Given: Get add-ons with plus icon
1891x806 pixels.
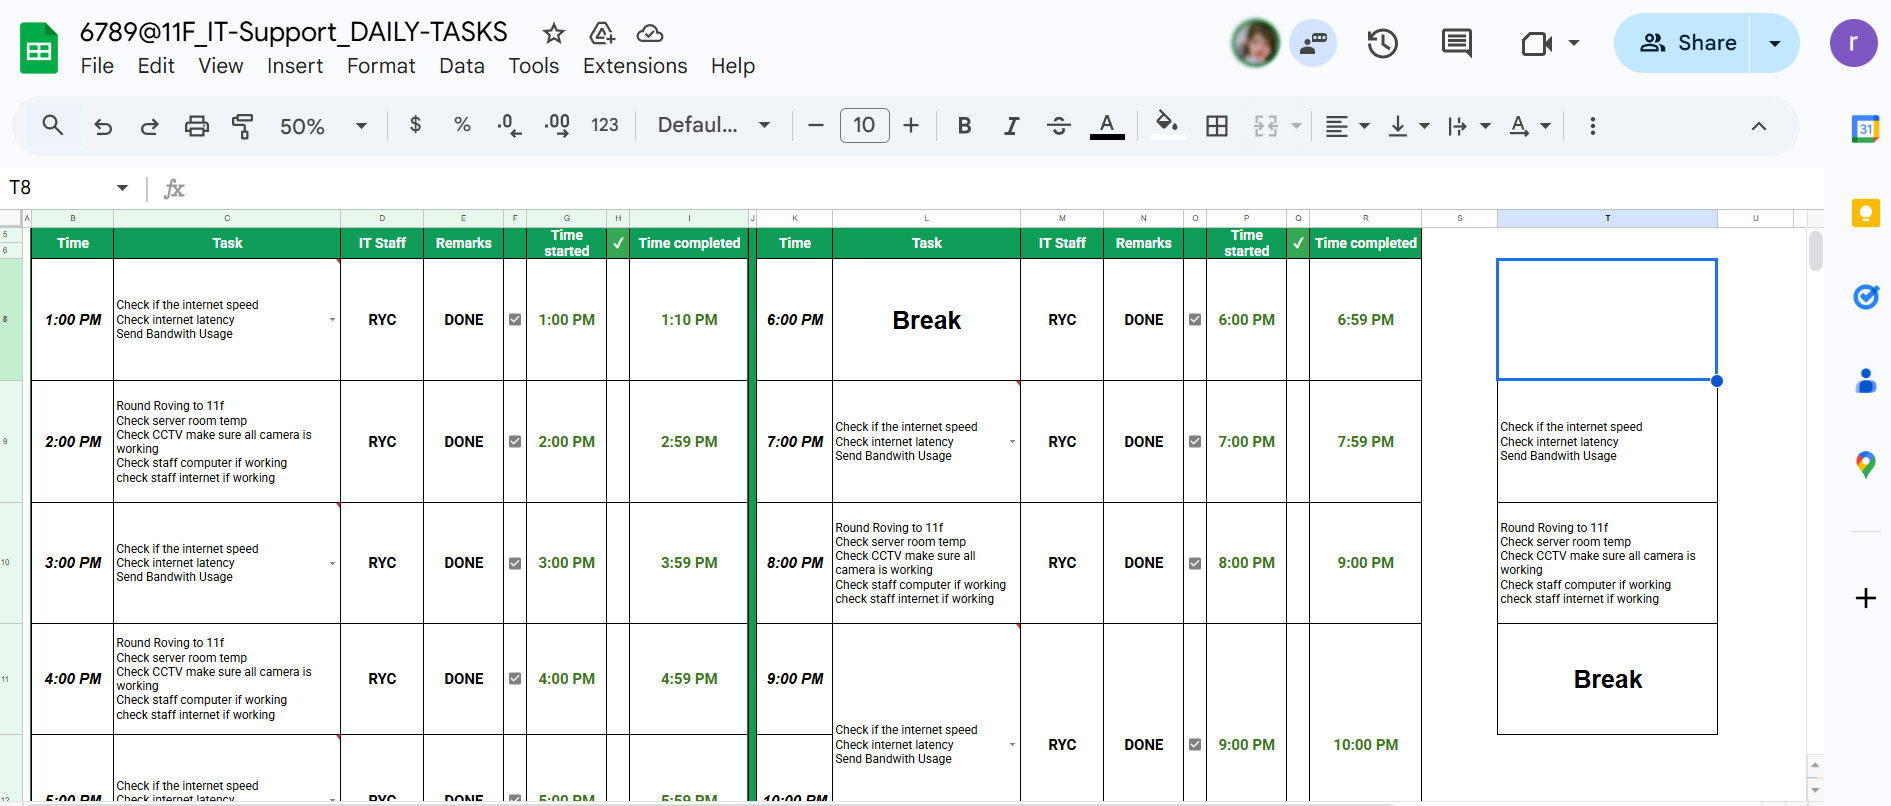Looking at the screenshot, I should click(1865, 598).
